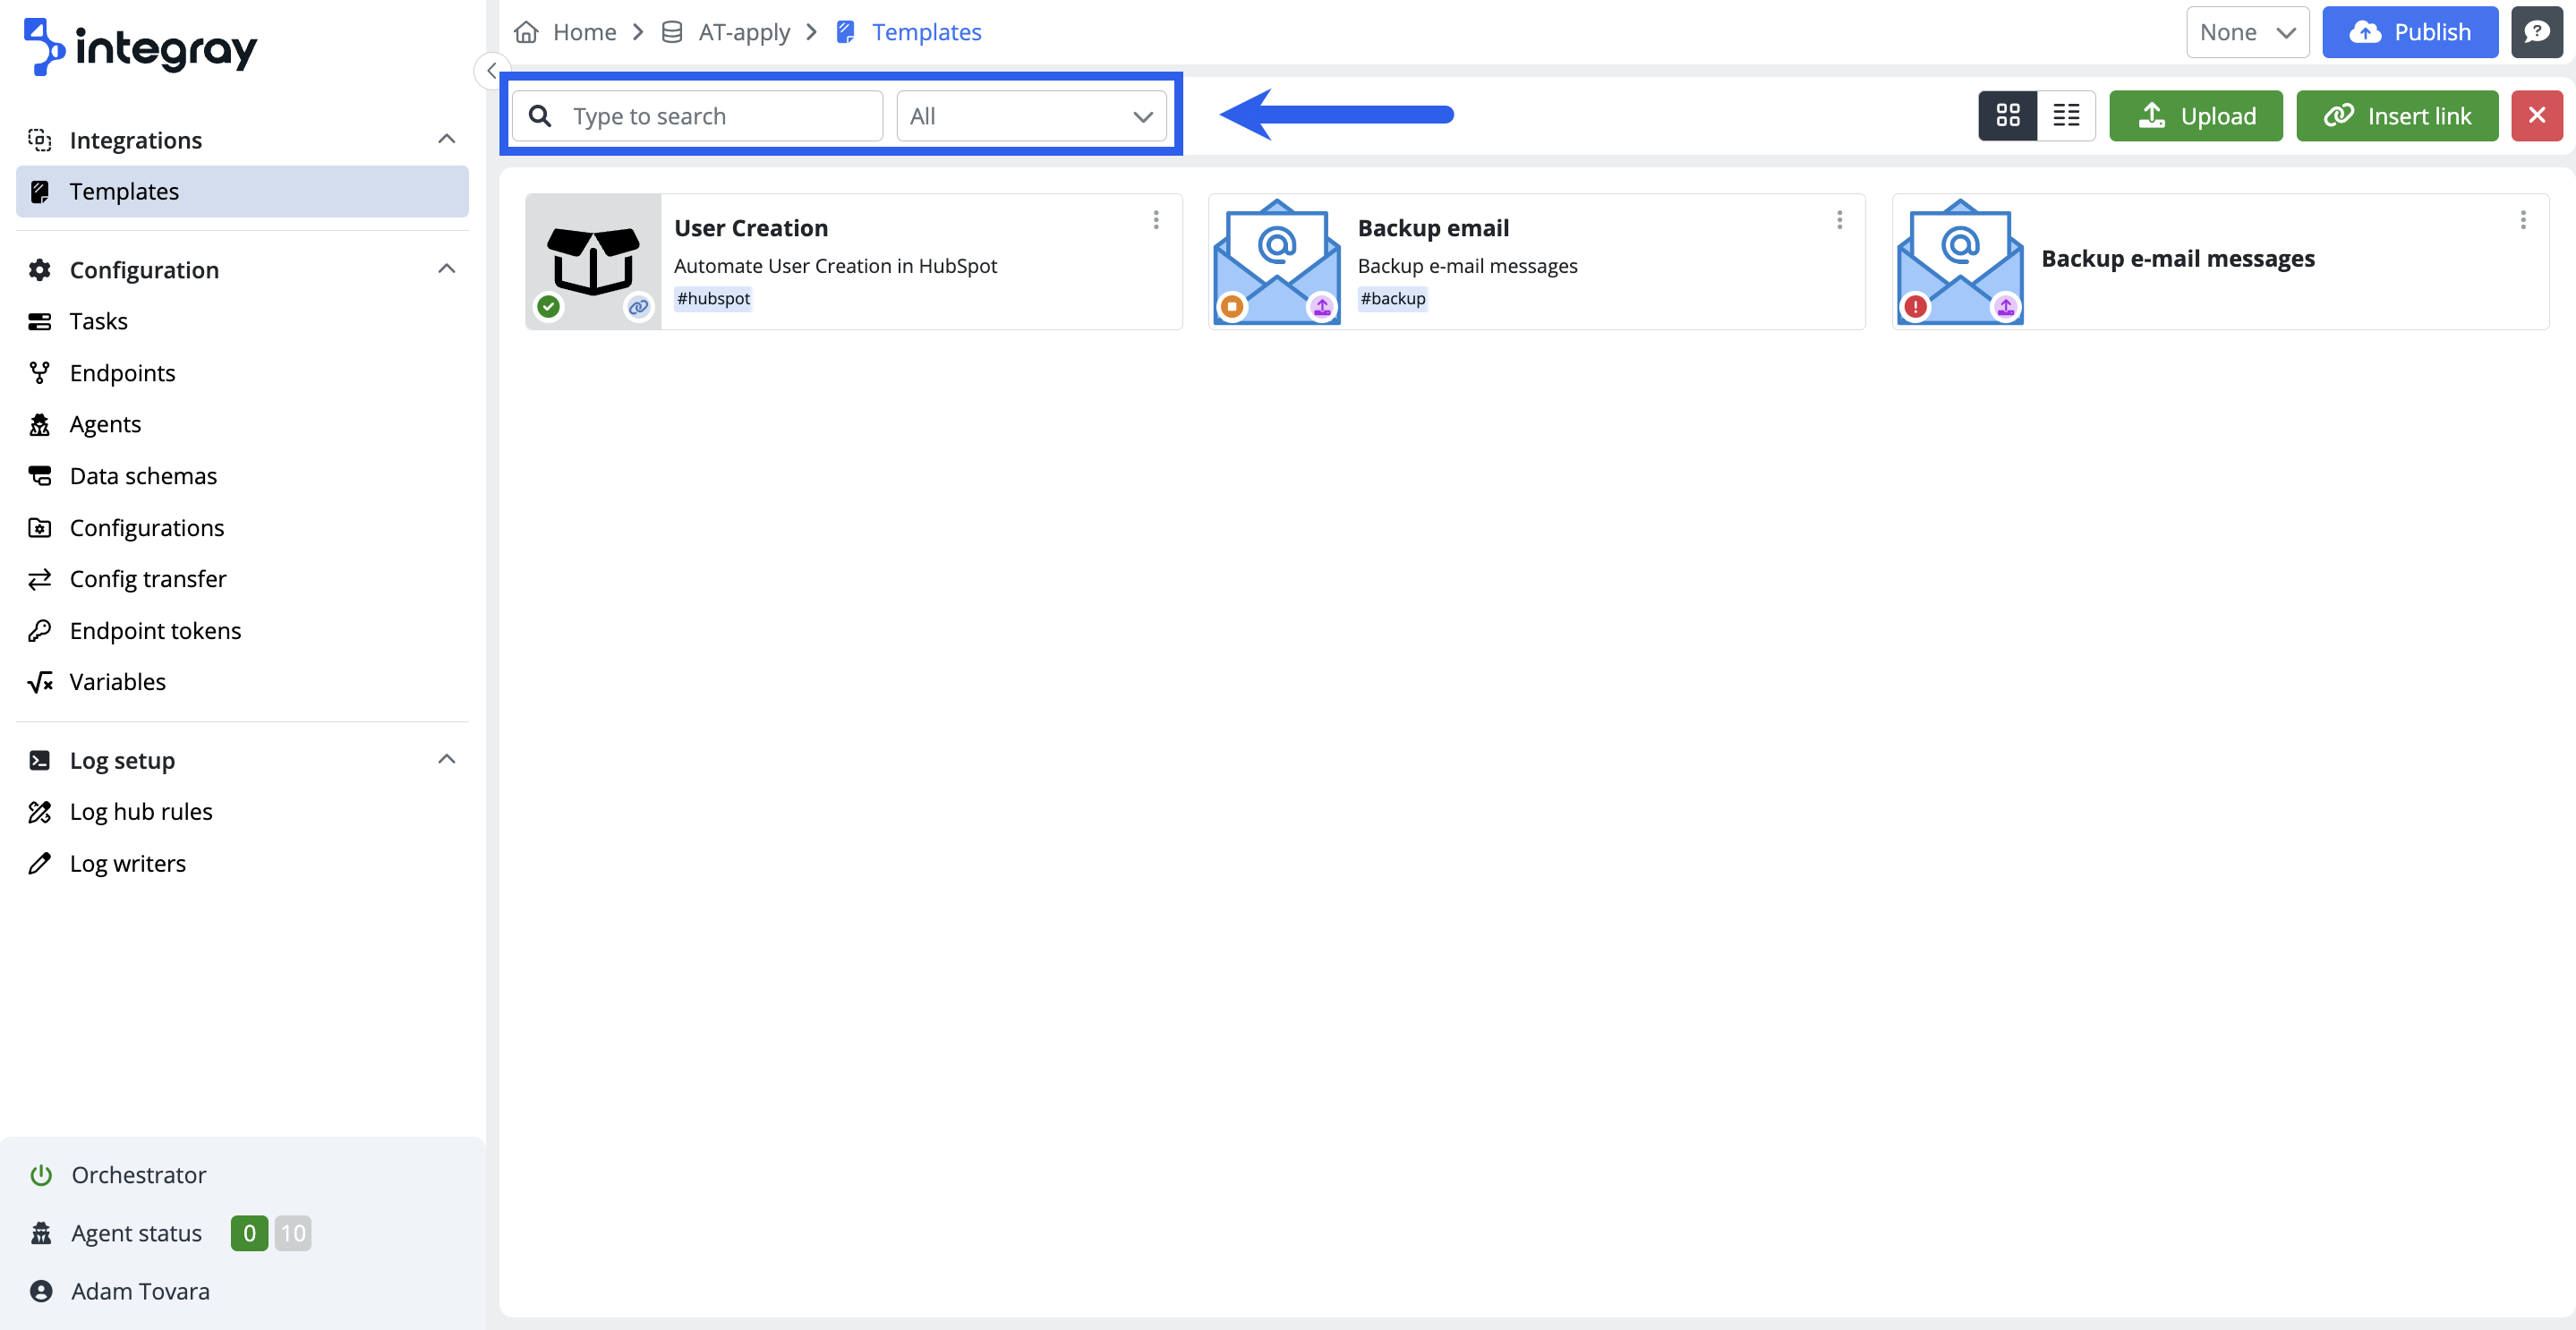
Task: Open Backup e-mail messages options menu
Action: point(2522,219)
